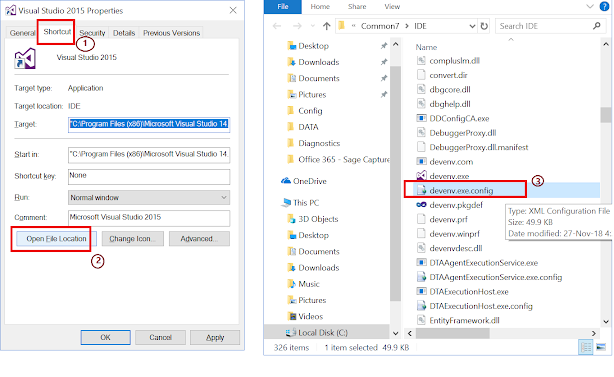
Task: Open the Share ribbon tab
Action: click(x=357, y=7)
